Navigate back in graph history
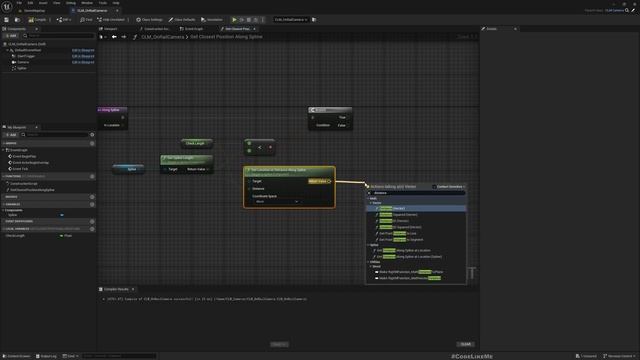 [114, 37]
